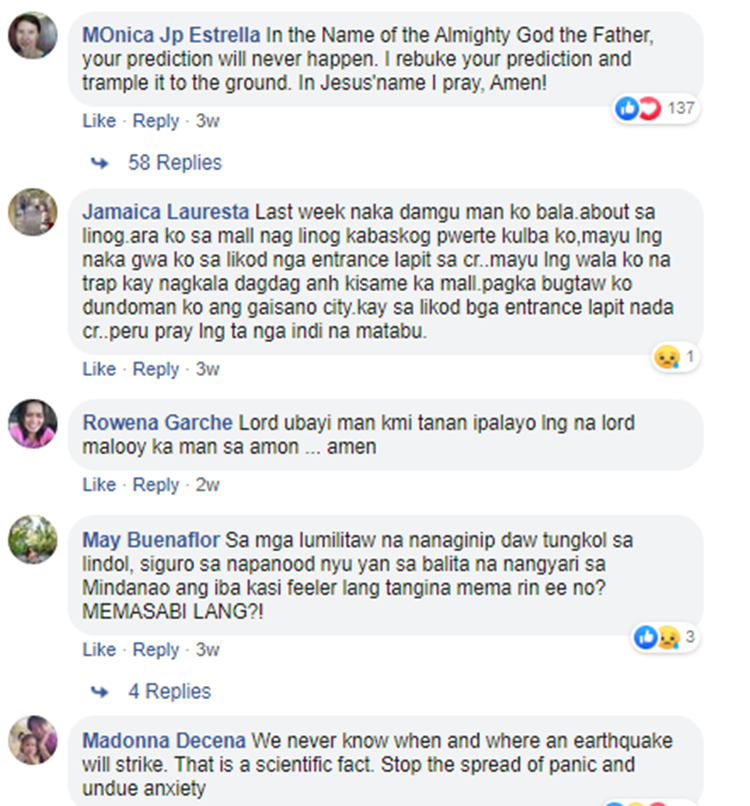The image size is (750, 806).
Task: Click the sad emoji reaction on Jamaica's comment
Action: click(x=667, y=357)
